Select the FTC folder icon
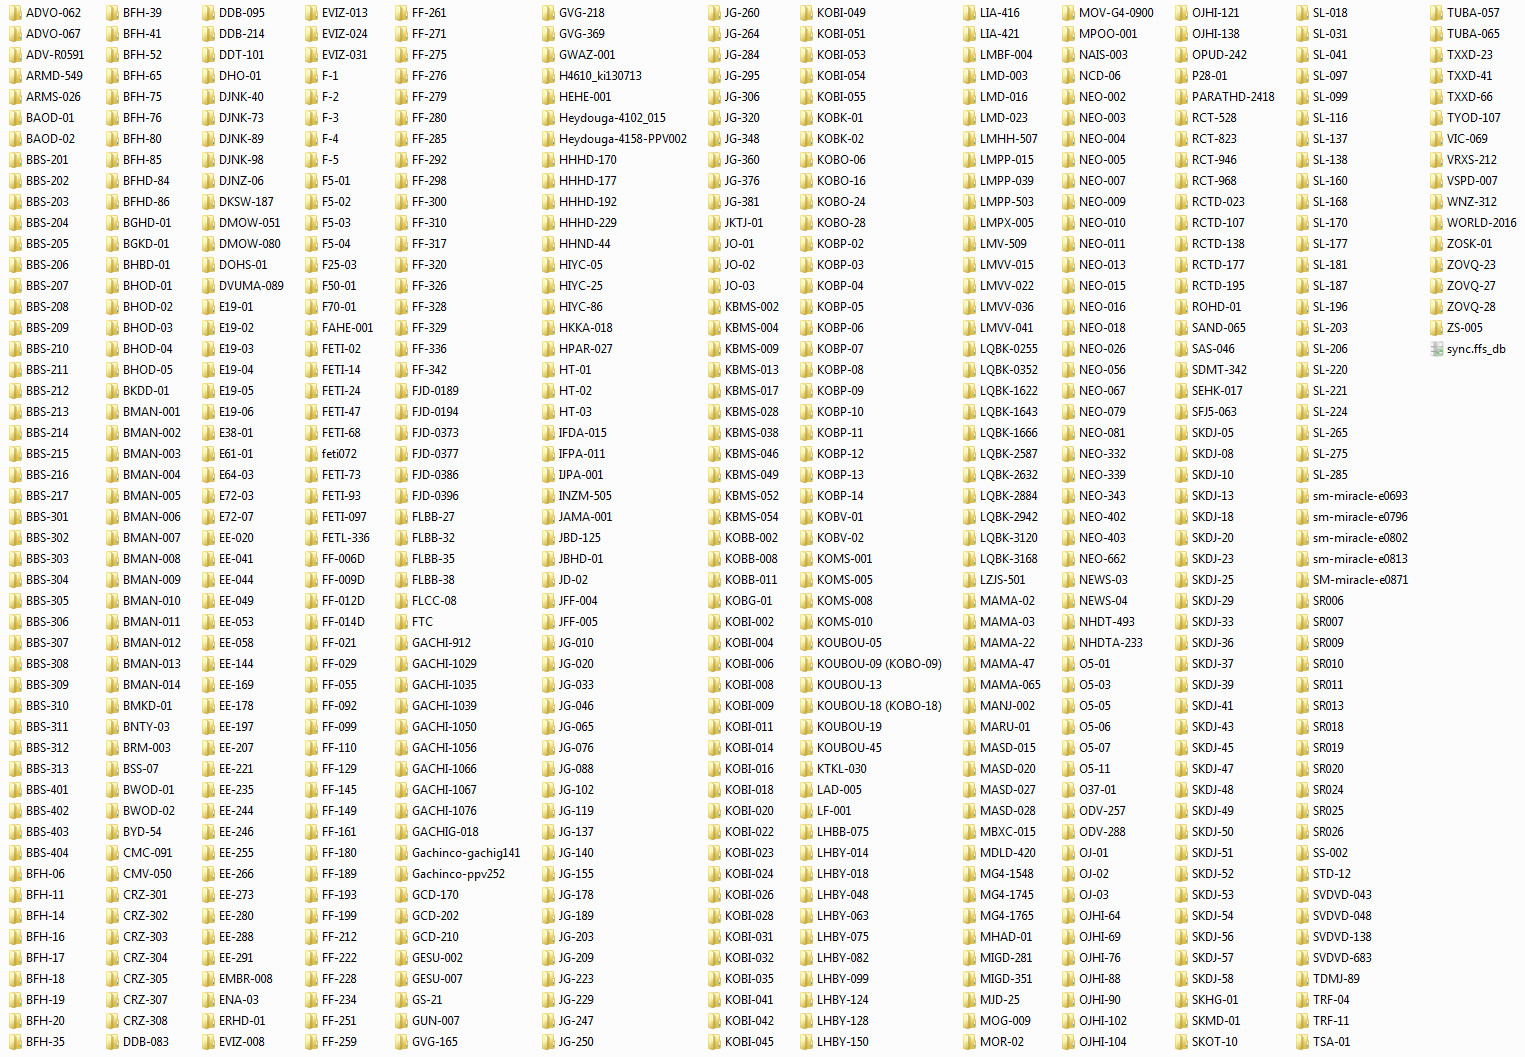The image size is (1525, 1057). tap(401, 622)
